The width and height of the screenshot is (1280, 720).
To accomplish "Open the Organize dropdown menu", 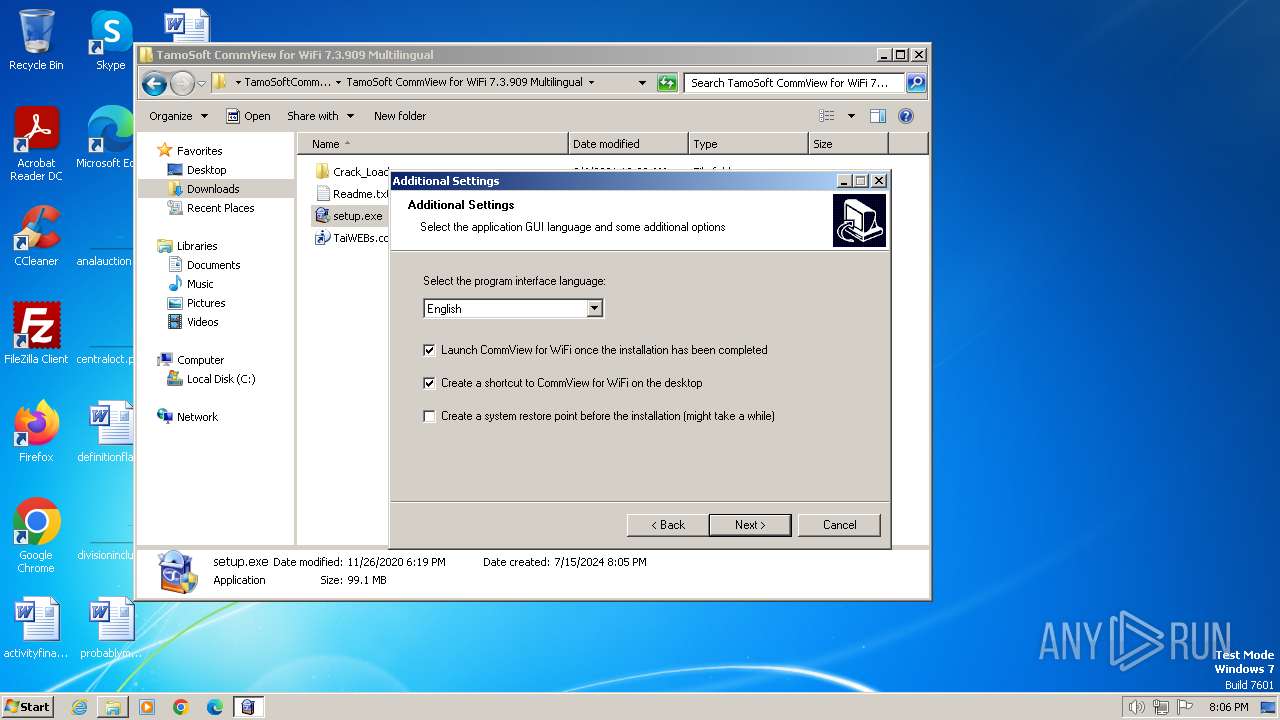I will [179, 116].
